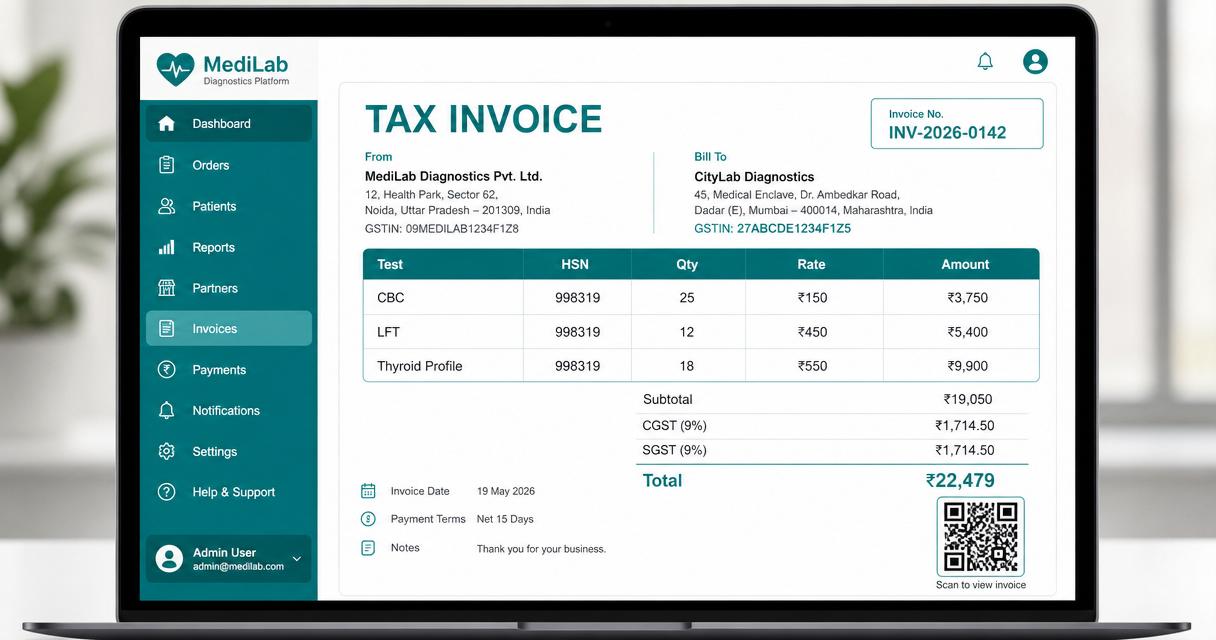Screen dimensions: 1216x640
Task: Open the Settings menu label
Action: click(x=214, y=452)
